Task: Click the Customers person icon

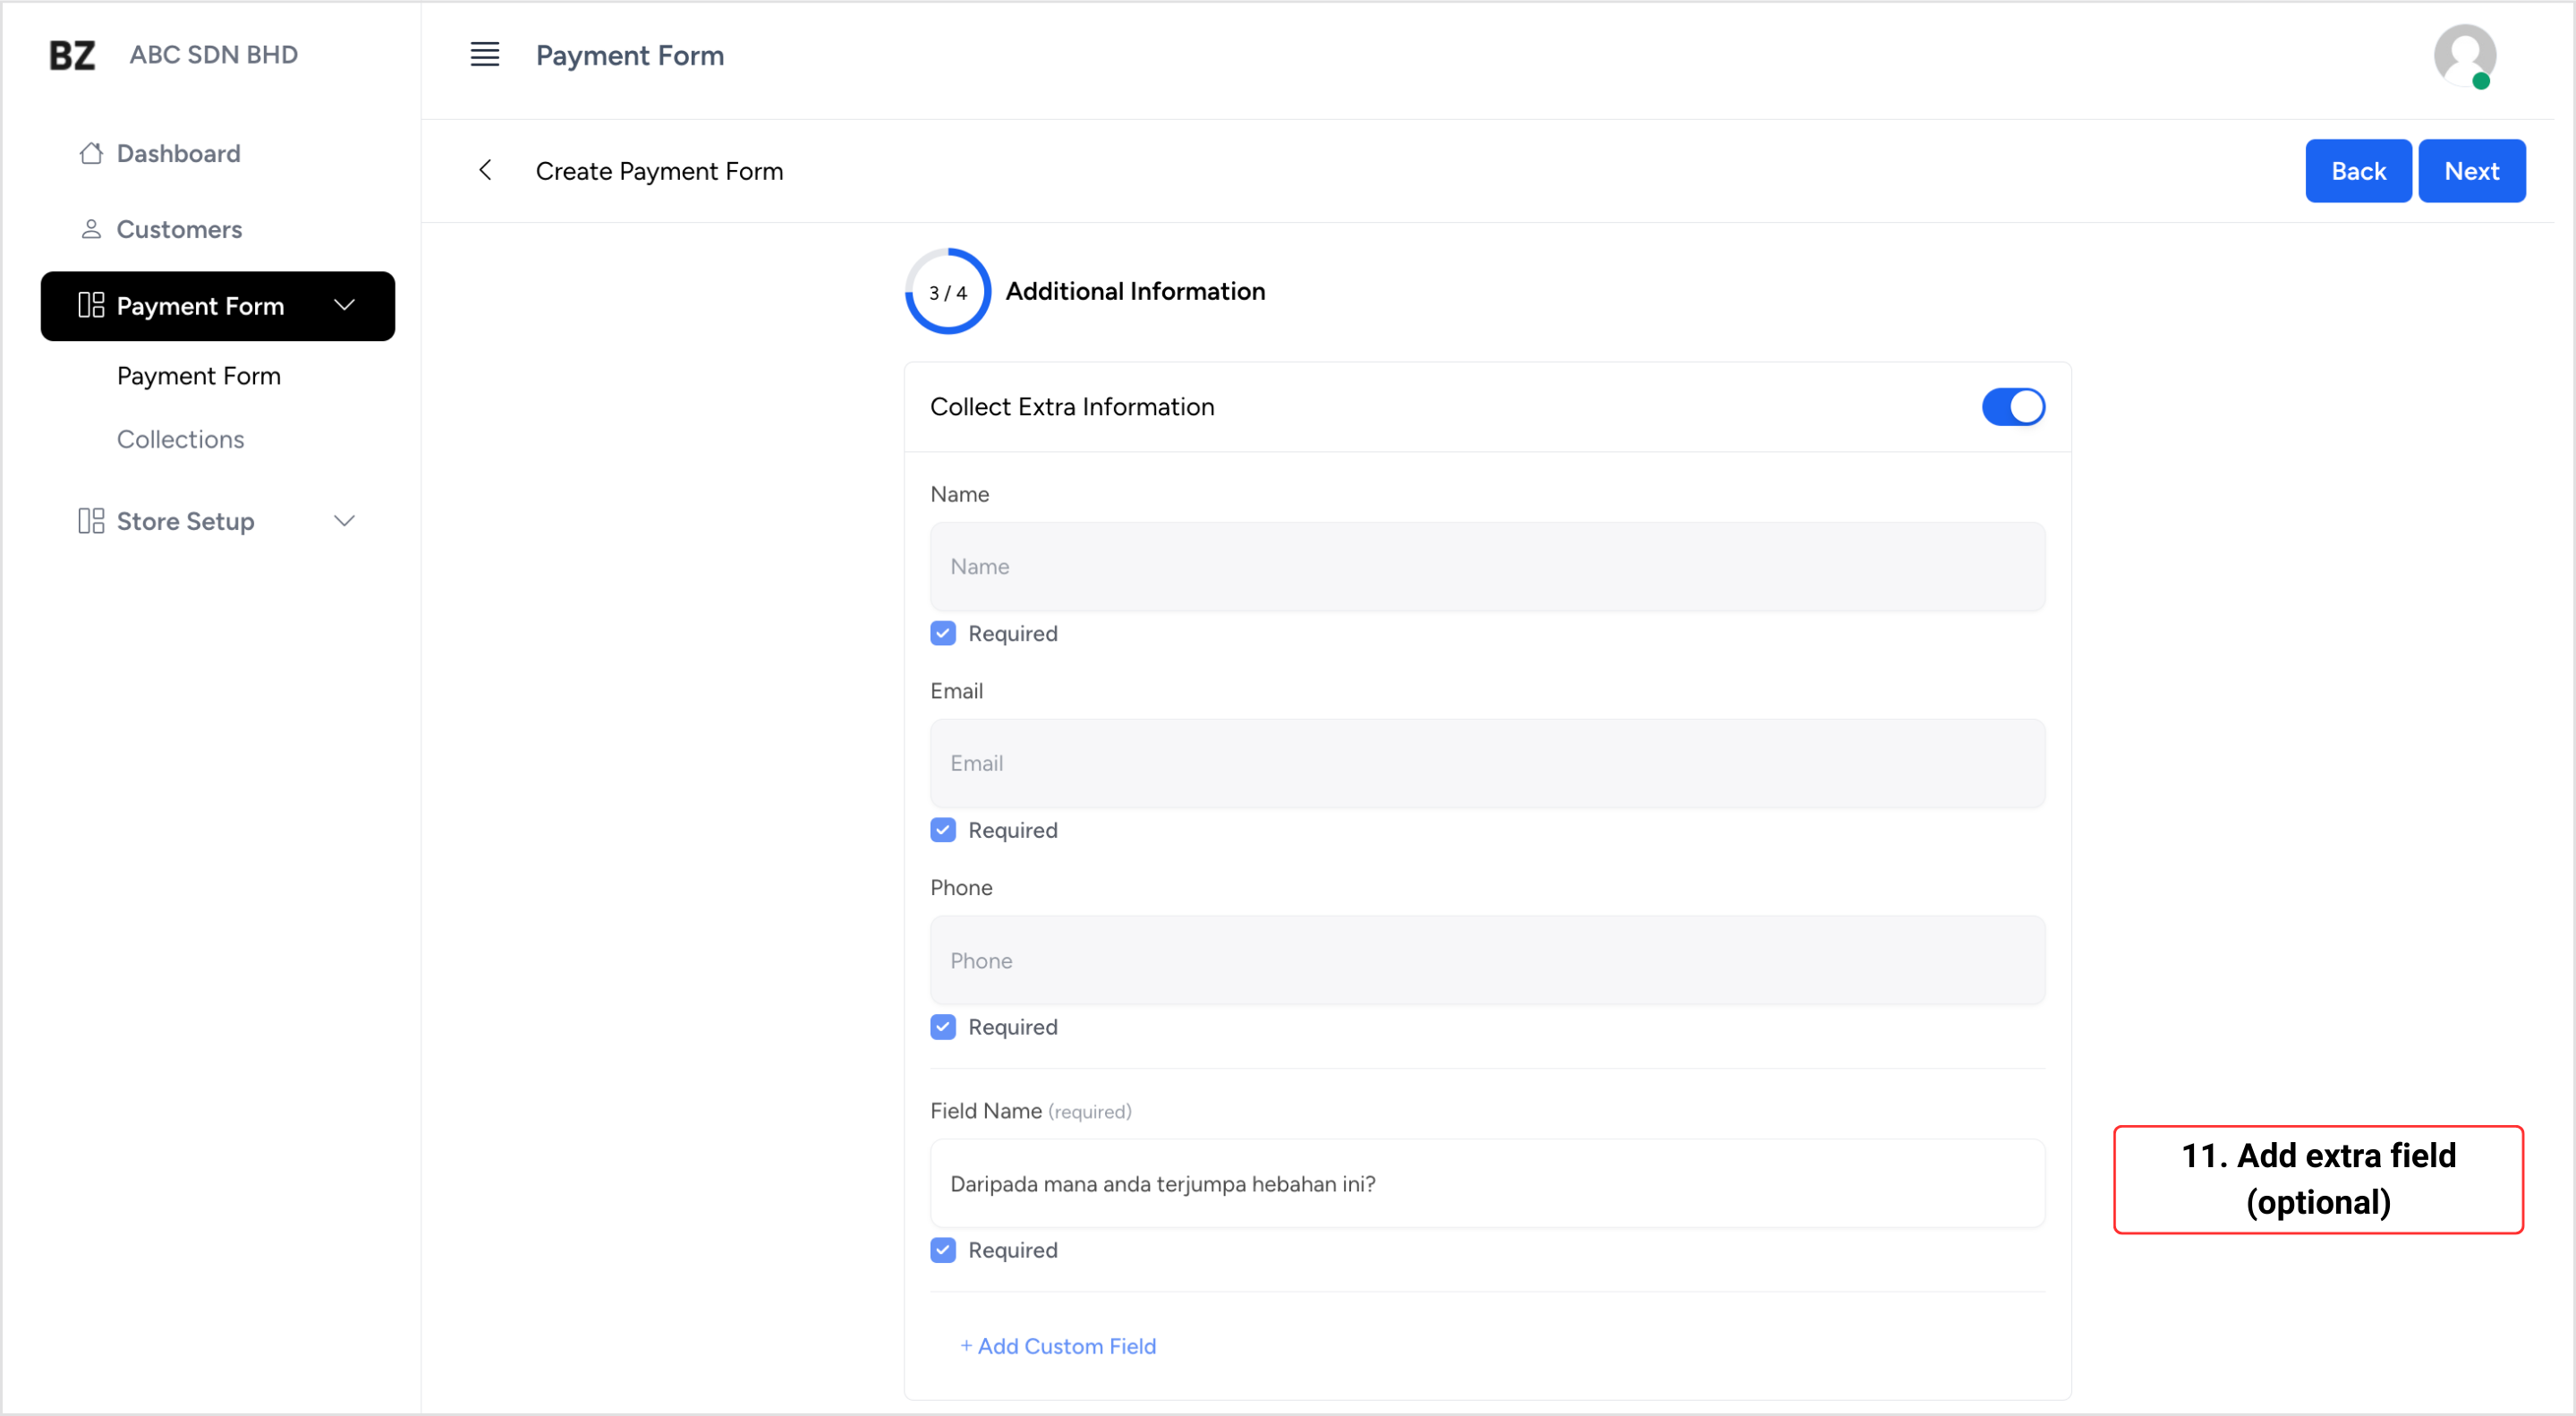Action: click(x=91, y=229)
